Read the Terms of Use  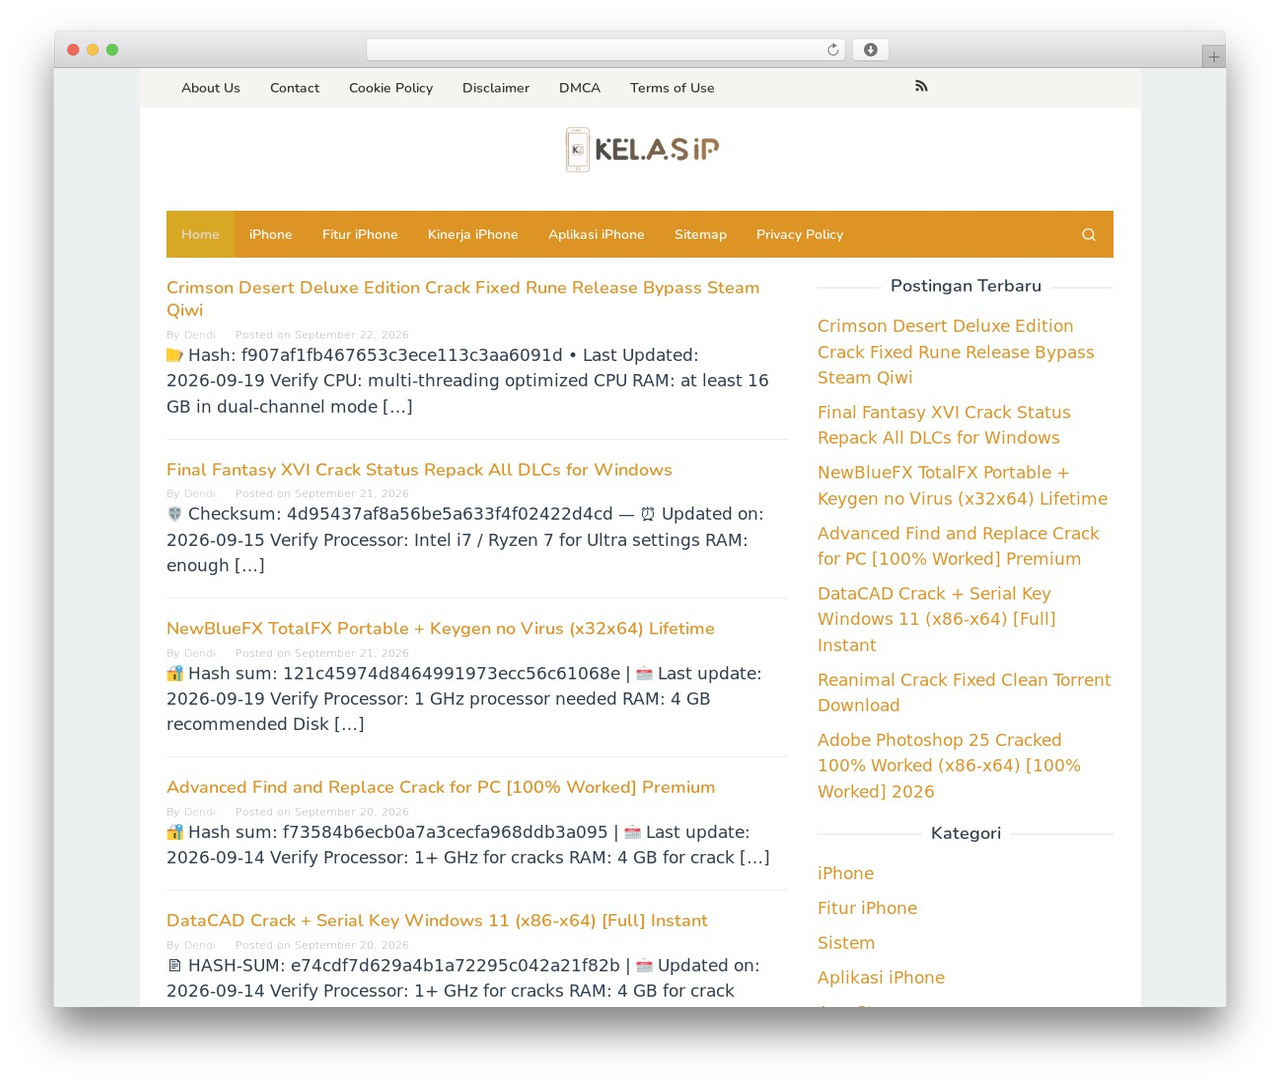tap(672, 88)
